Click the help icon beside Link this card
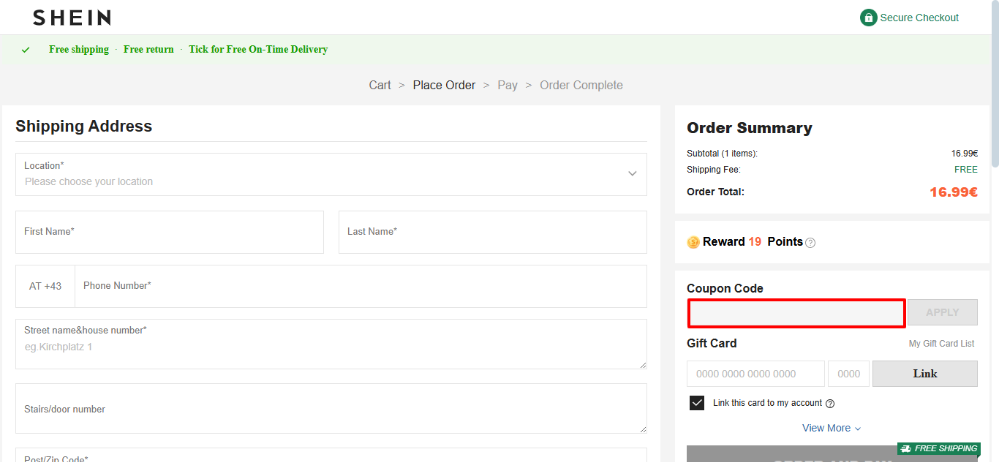Screen dimensions: 999x462 (830, 403)
